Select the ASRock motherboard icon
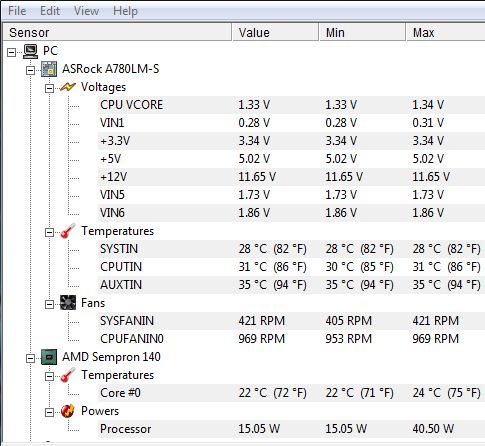This screenshot has width=485, height=446. (49, 69)
